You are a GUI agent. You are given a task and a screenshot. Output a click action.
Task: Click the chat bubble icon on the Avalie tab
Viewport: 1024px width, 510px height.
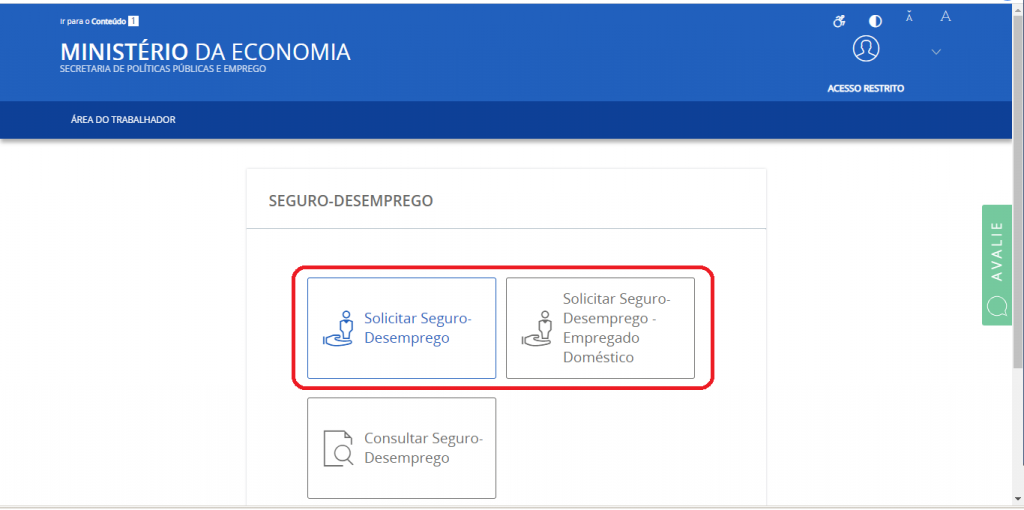point(997,306)
